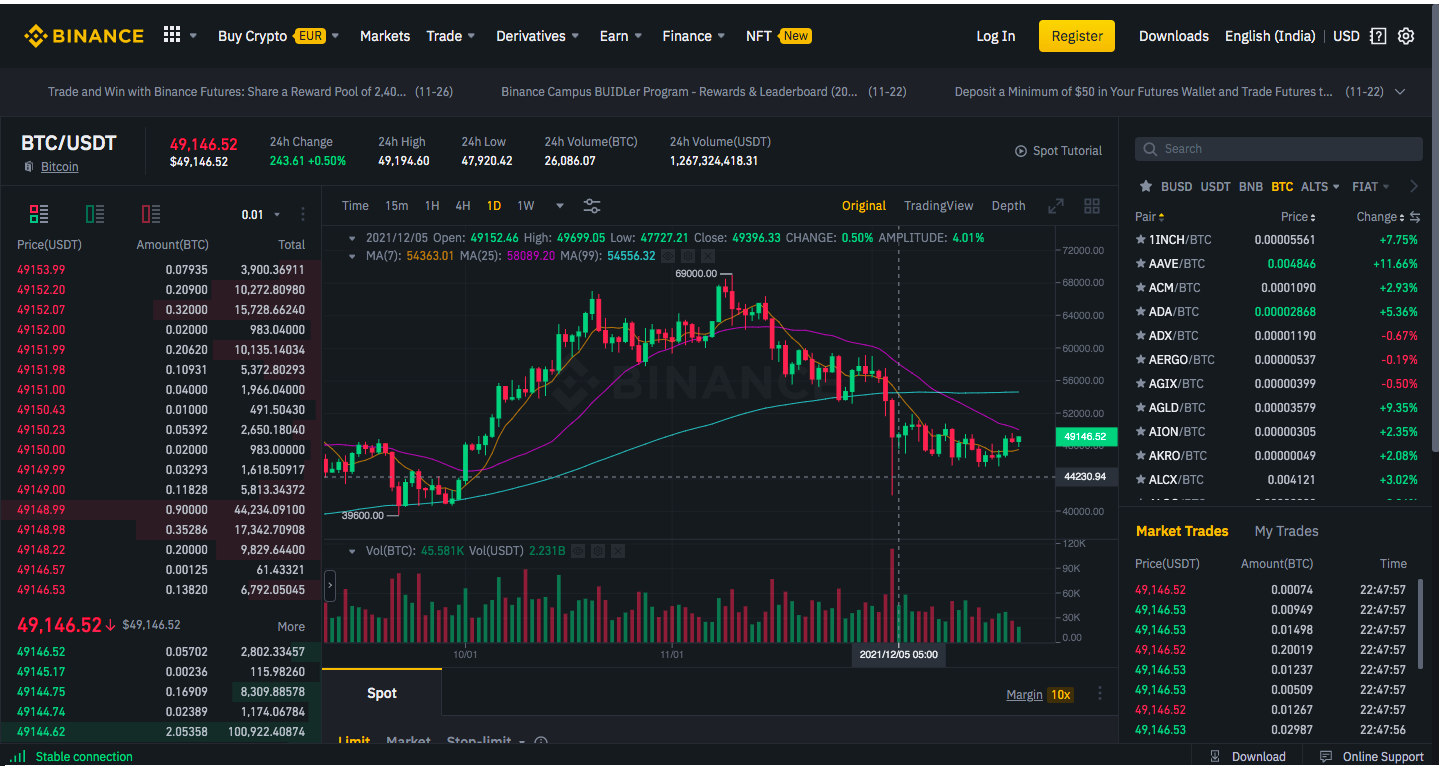Expand the Derivatives menu dropdown
The image size is (1439, 766).
point(538,36)
